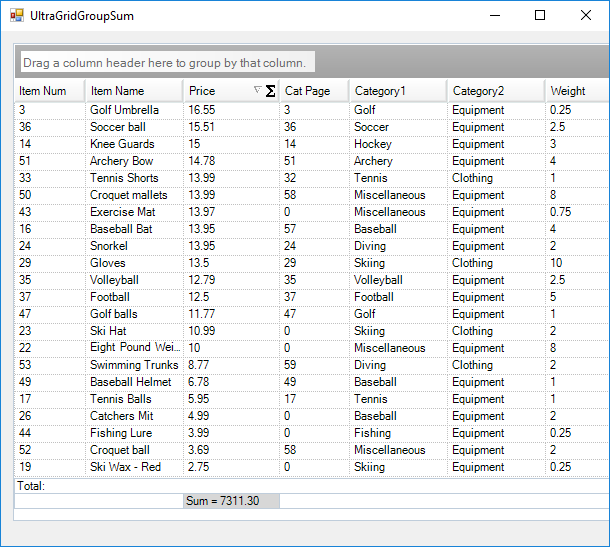Click the summation sigma icon in Price header

pyautogui.click(x=270, y=91)
